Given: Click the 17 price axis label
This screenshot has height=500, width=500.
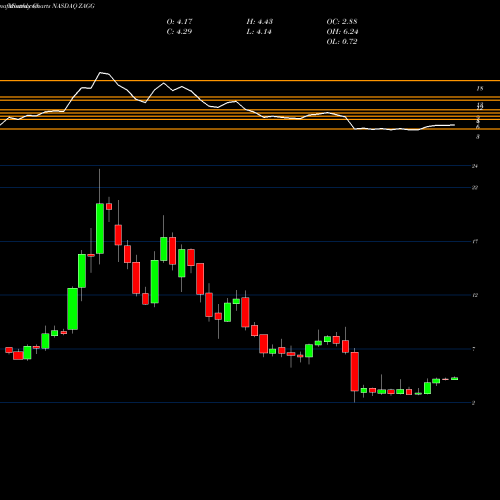Looking at the screenshot, I should (x=475, y=241).
